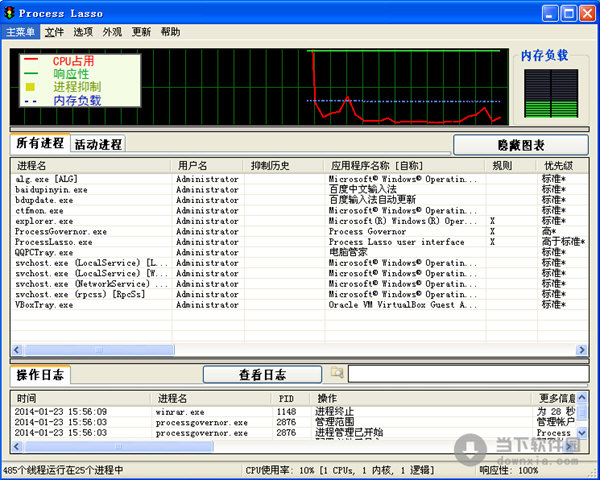Open the 帮助 menu
The image size is (600, 480).
(170, 32)
